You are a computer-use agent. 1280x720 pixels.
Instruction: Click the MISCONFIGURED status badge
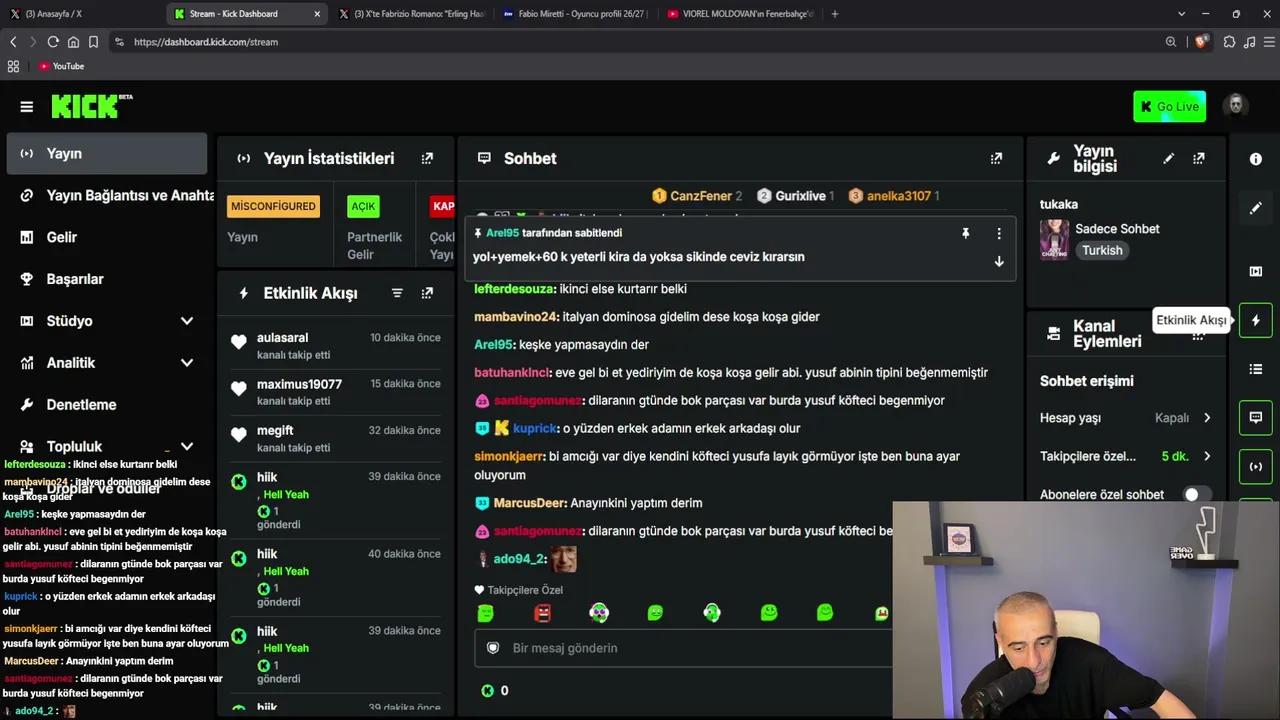pyautogui.click(x=273, y=206)
